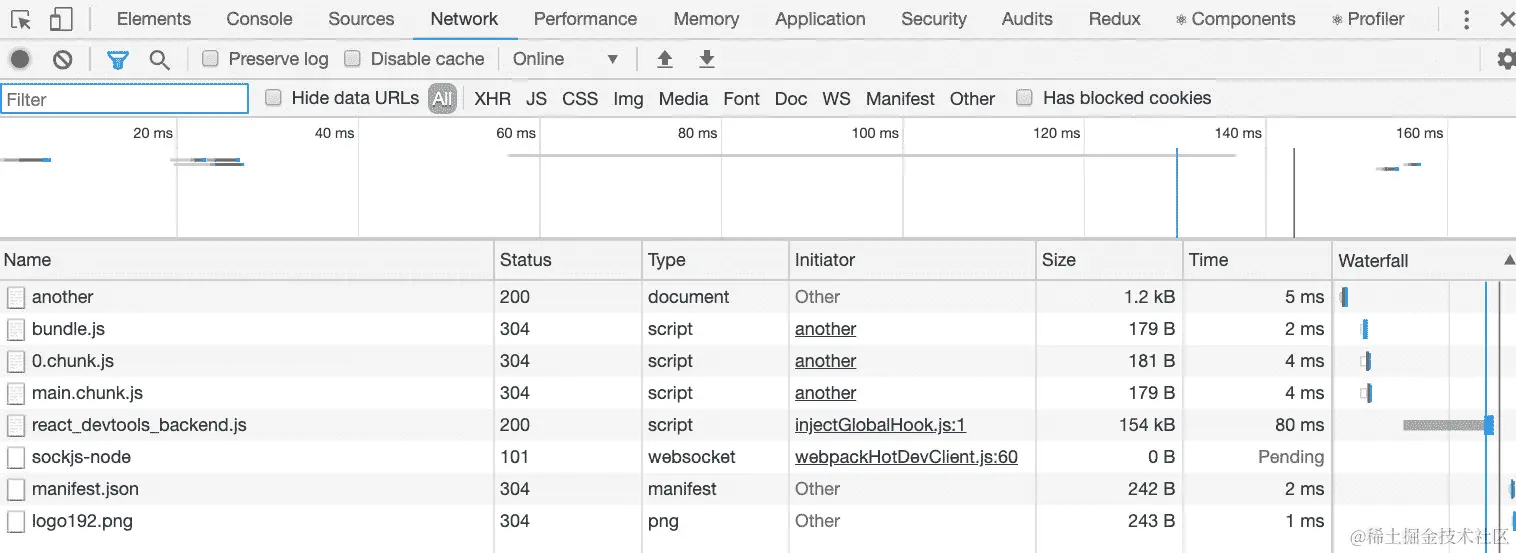Image resolution: width=1516 pixels, height=553 pixels.
Task: Sort requests by Name column header
Action: click(247, 260)
